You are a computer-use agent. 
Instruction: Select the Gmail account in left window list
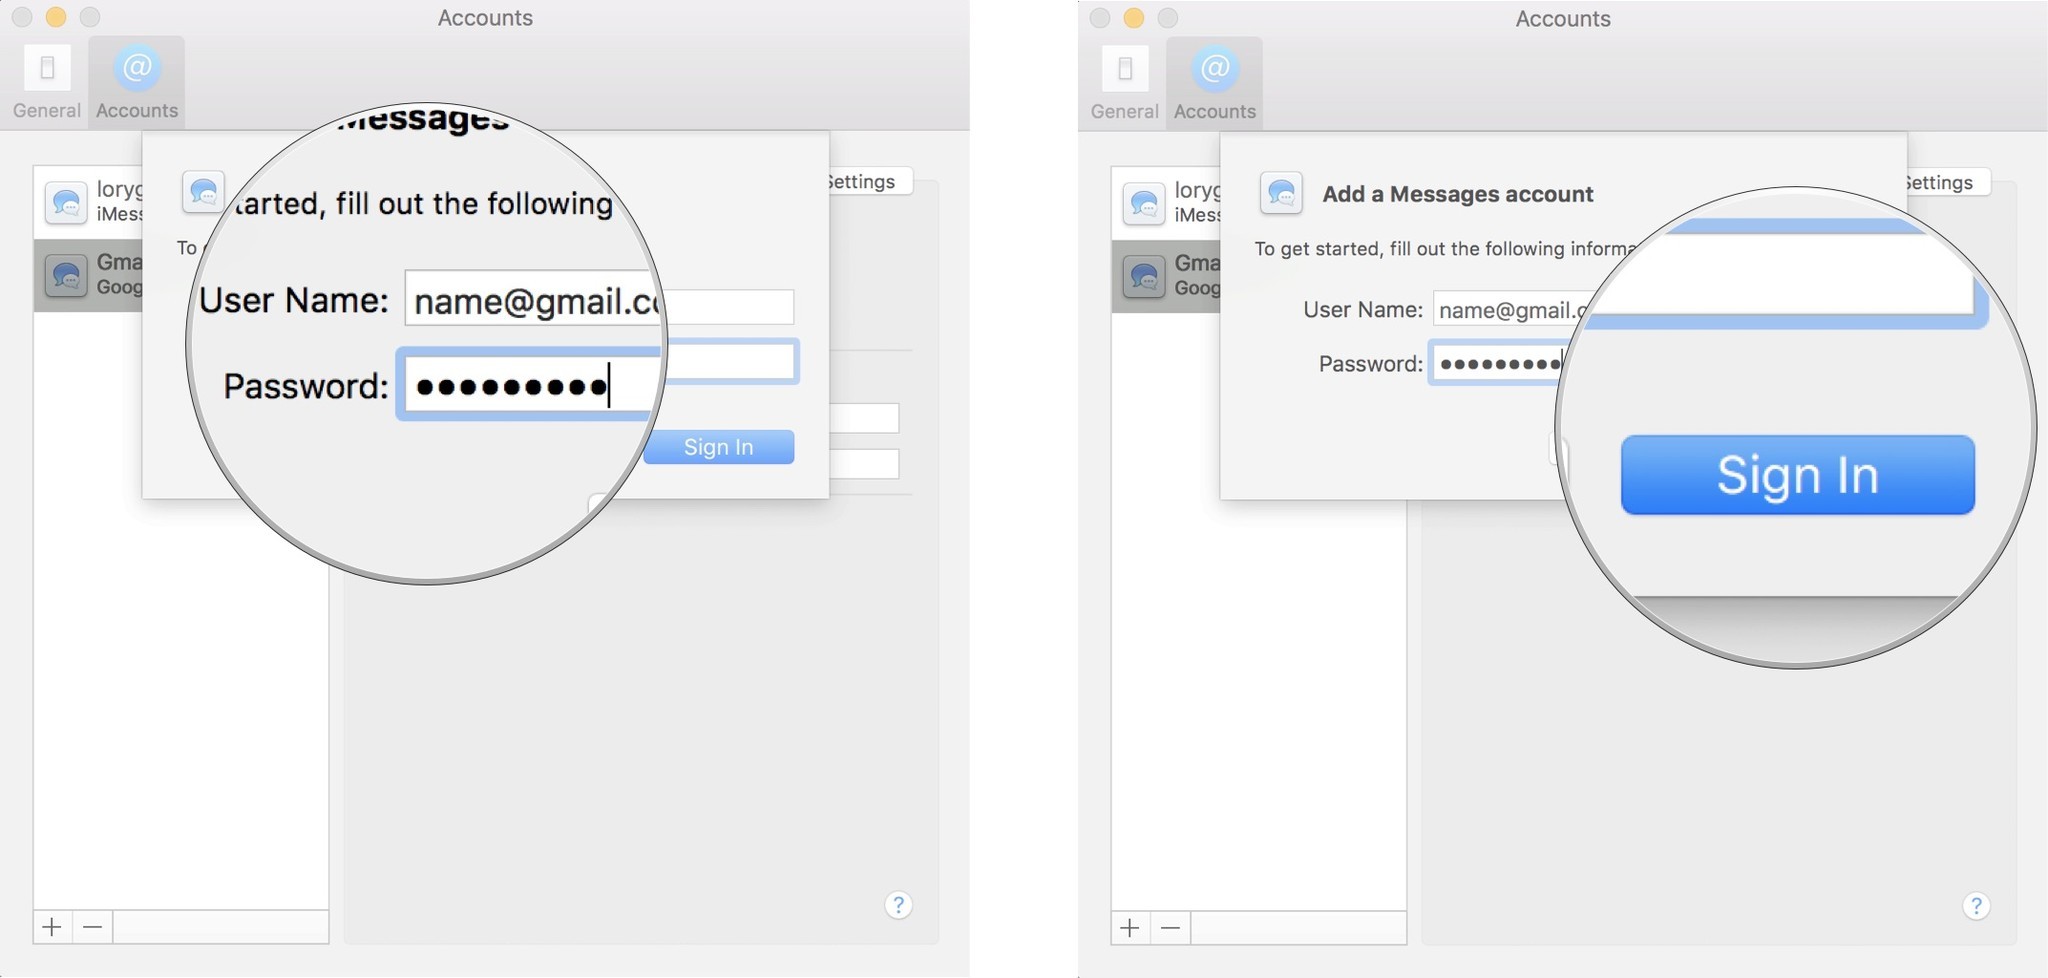88,275
